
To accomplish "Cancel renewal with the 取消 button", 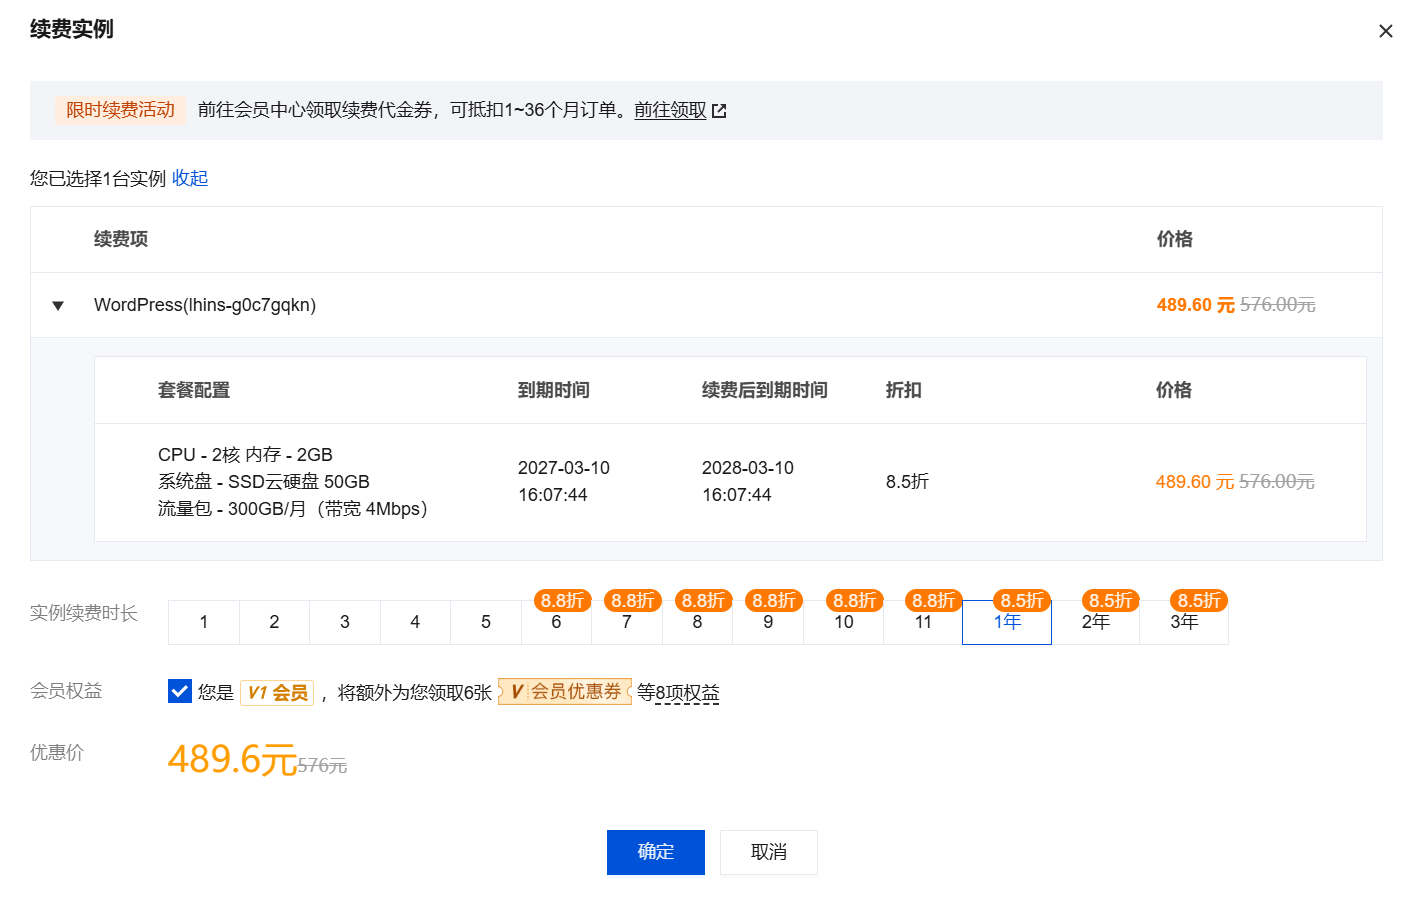I will pyautogui.click(x=769, y=852).
